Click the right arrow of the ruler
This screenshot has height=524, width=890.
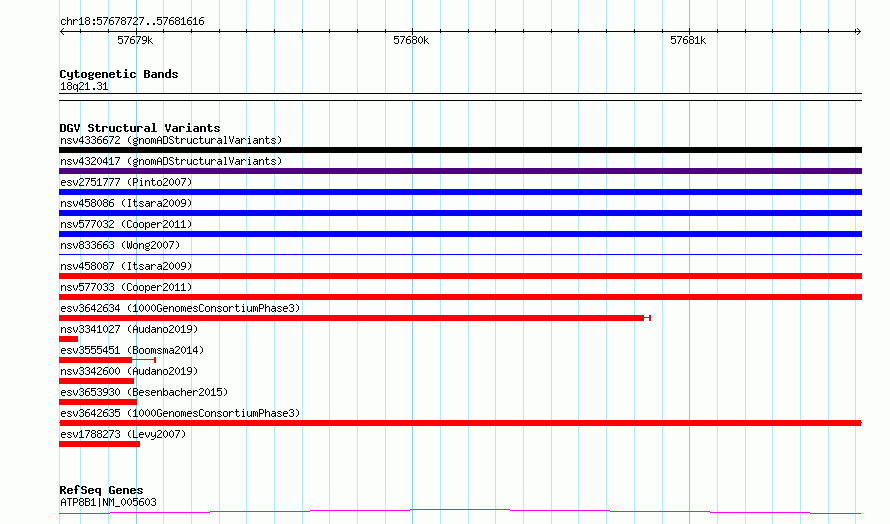858,32
